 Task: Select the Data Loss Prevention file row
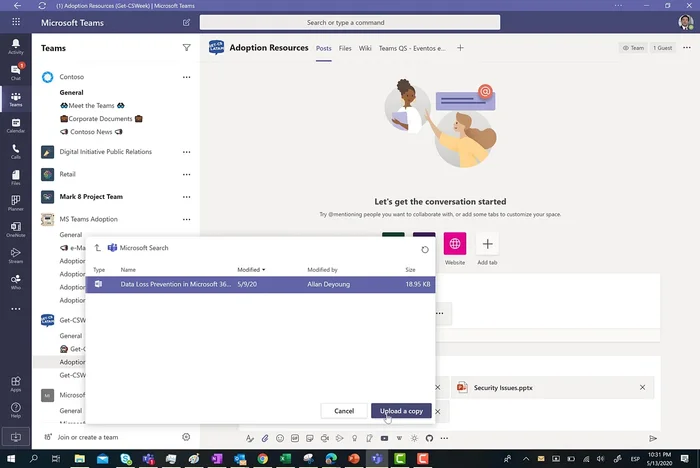[x=260, y=284]
